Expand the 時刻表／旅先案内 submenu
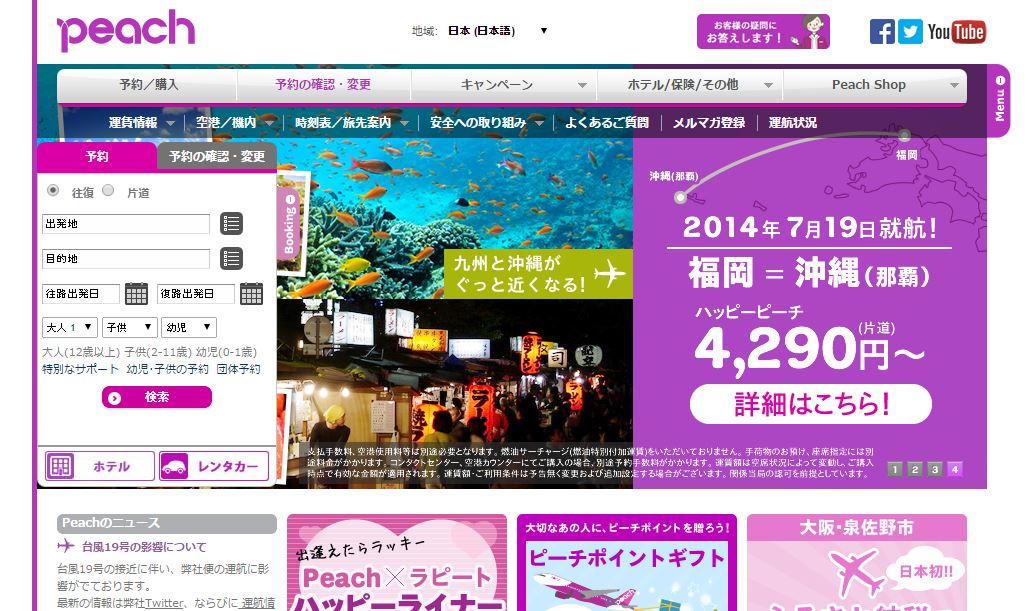Viewport: 1035px width, 611px height. point(352,123)
